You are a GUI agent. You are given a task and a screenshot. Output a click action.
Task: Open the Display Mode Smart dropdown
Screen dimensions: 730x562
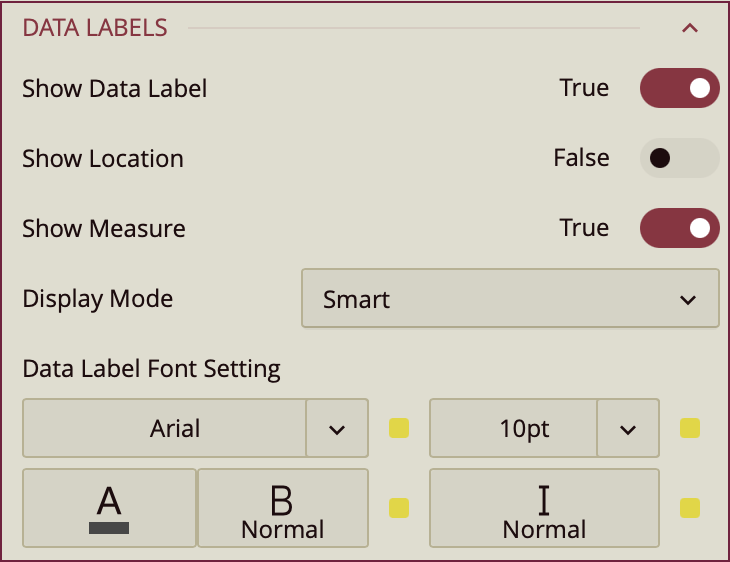[x=510, y=298]
